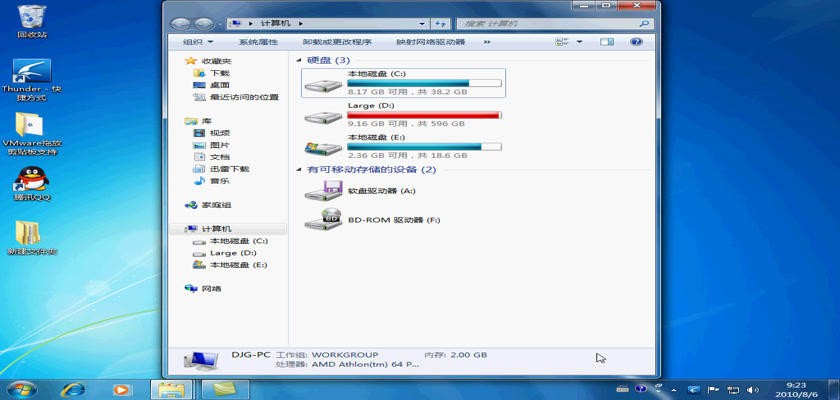Click 映射网络驱动器 button
The width and height of the screenshot is (840, 400).
pyautogui.click(x=430, y=42)
